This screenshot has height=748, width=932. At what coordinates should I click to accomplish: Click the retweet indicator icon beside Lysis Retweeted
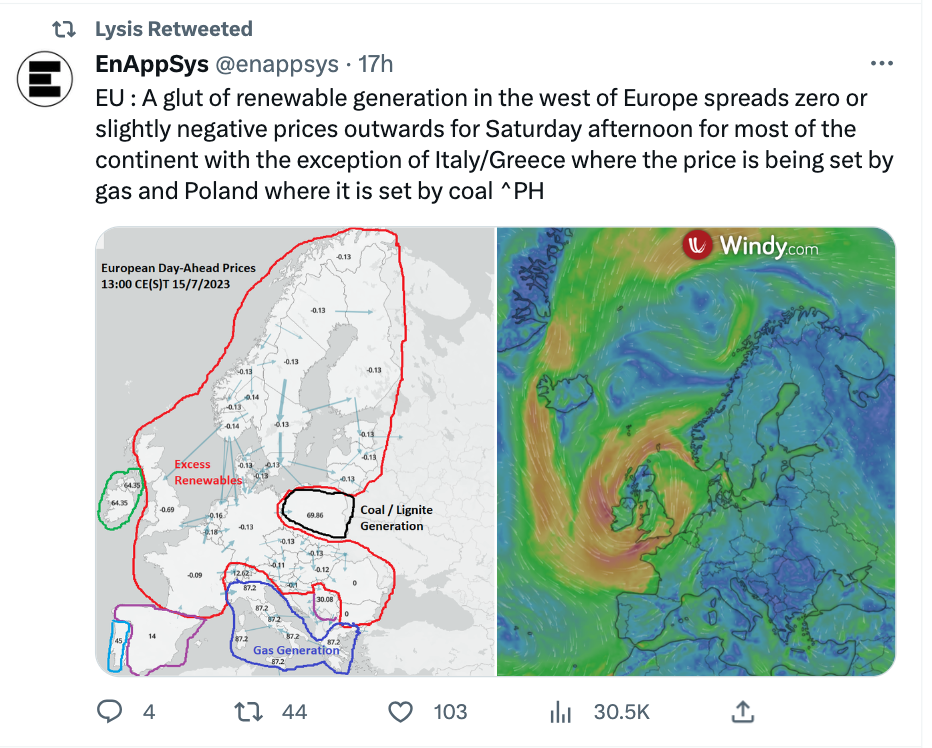point(65,29)
